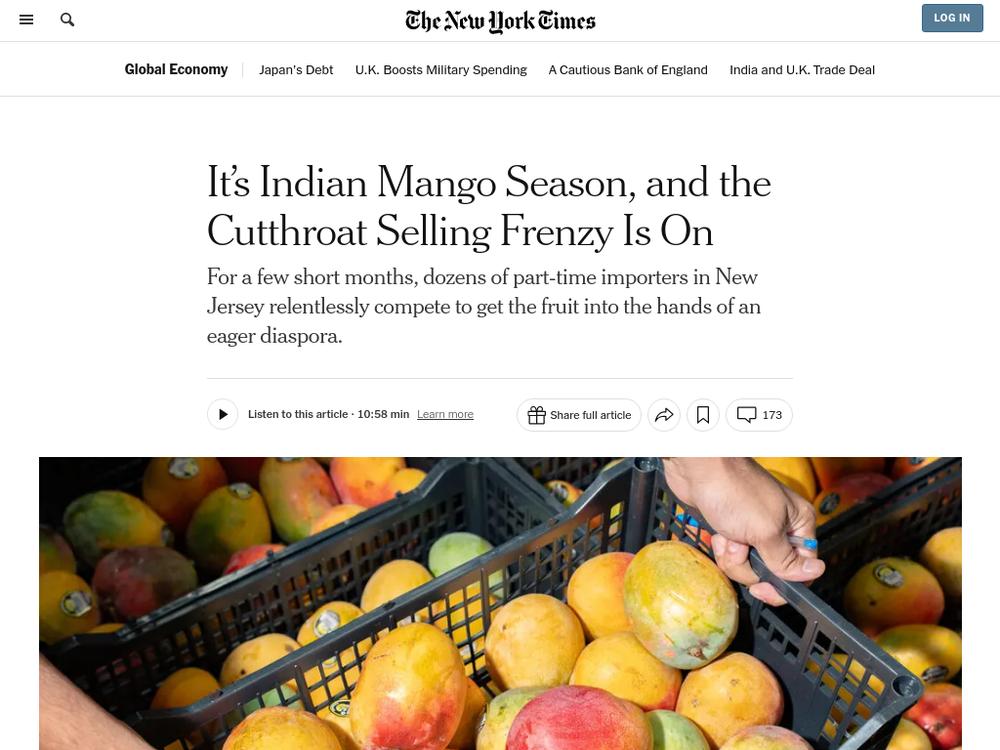Select A Cautious Bank of England

[628, 70]
